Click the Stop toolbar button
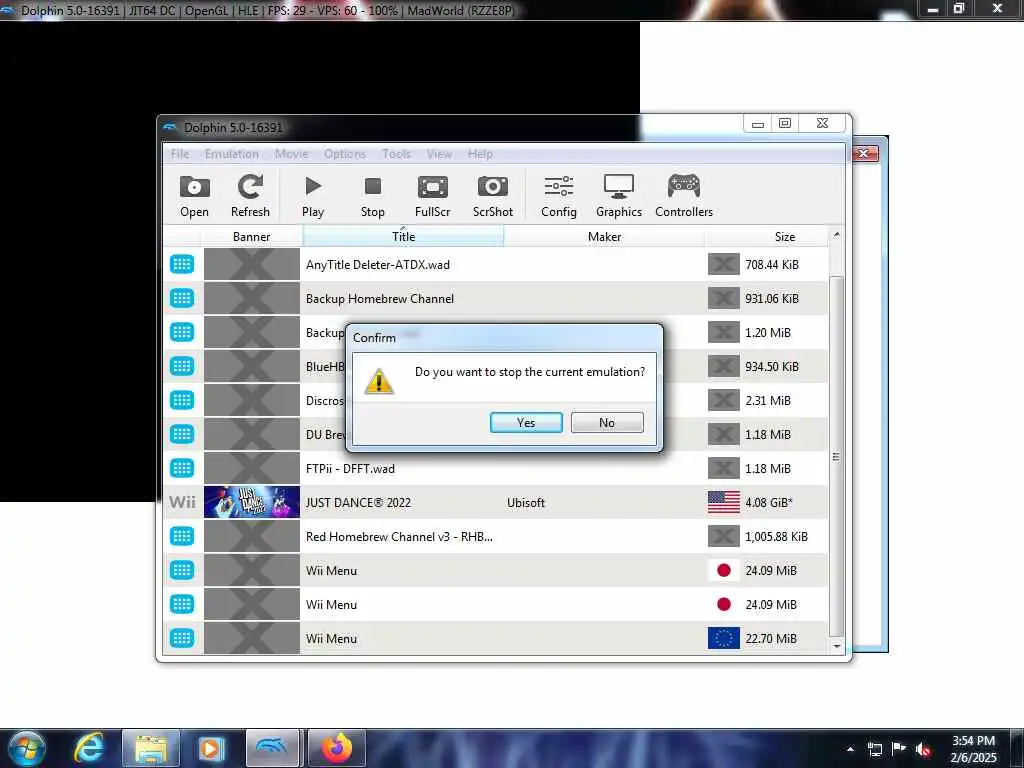 click(373, 196)
